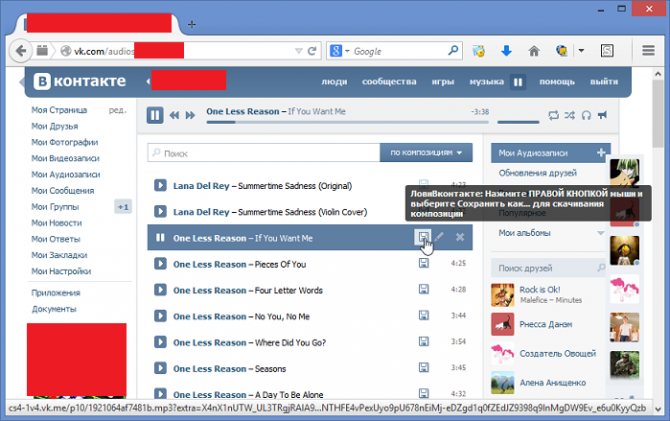Screen dimensions: 670x421
Task: Click the save icon for No You, No Me
Action: tap(423, 315)
